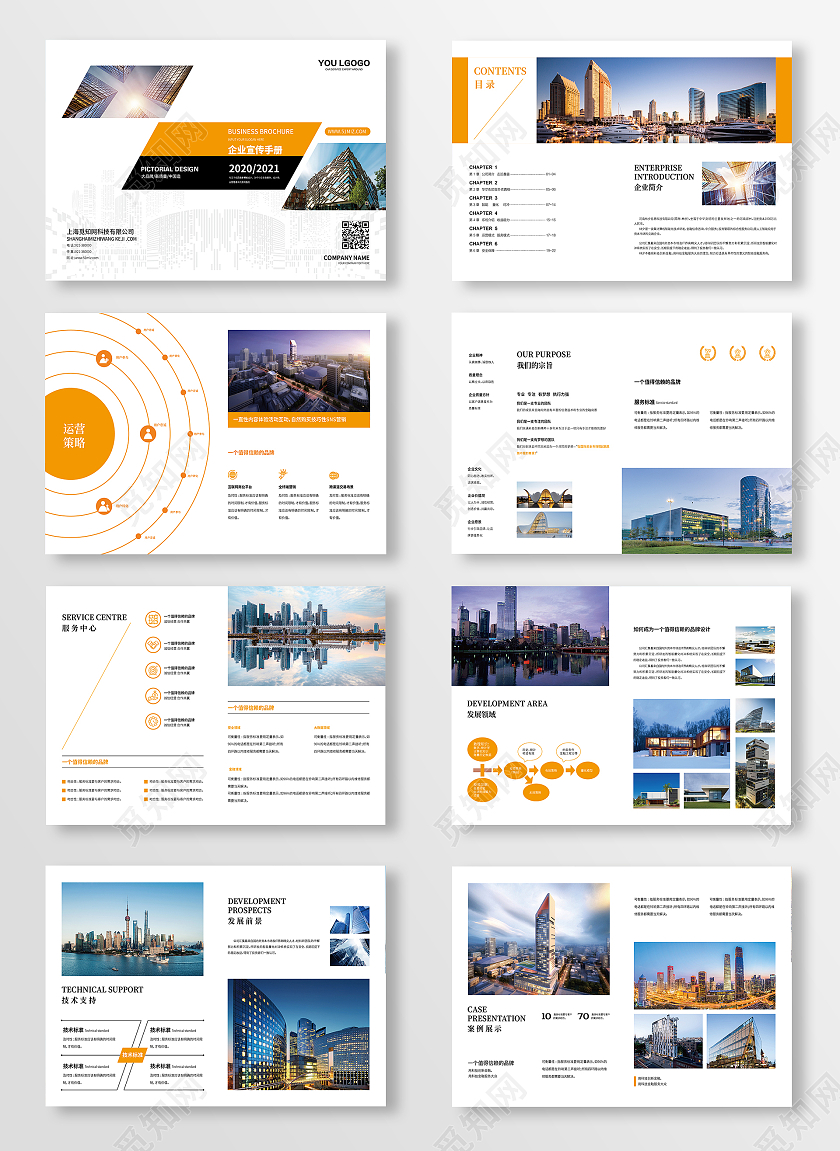Image resolution: width=840 pixels, height=1151 pixels.
Task: Click the topmost round Service Centre icon
Action: (153, 619)
